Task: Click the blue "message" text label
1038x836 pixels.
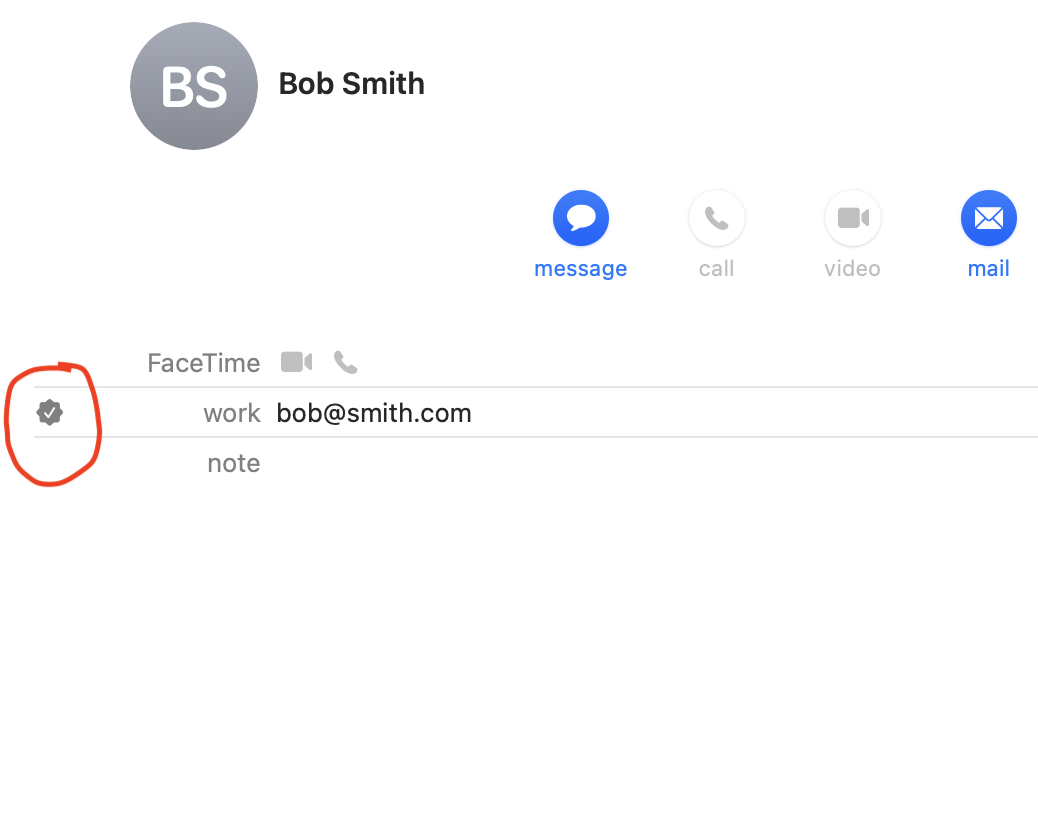Action: click(x=581, y=269)
